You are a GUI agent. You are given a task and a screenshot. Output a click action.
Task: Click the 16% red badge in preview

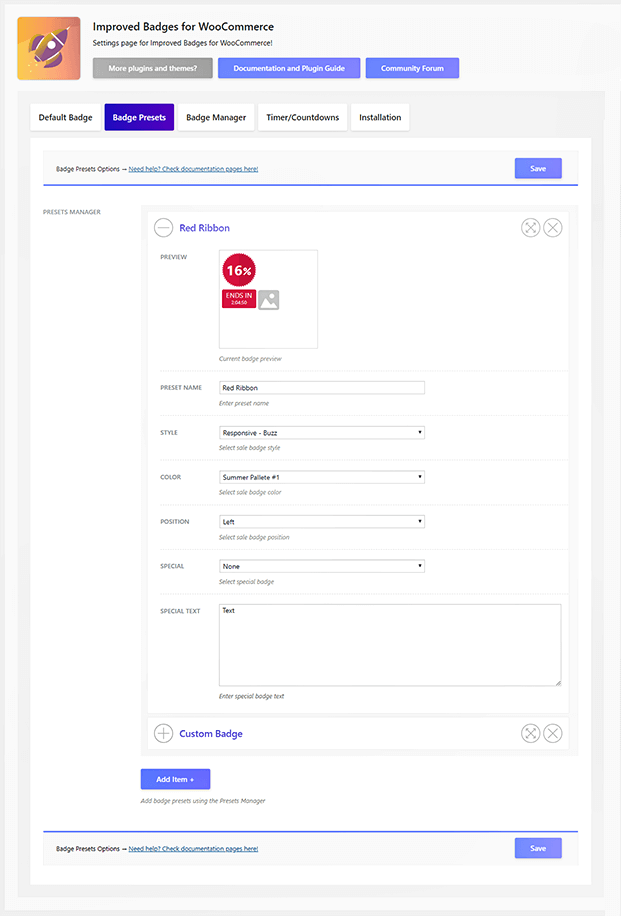pos(239,270)
